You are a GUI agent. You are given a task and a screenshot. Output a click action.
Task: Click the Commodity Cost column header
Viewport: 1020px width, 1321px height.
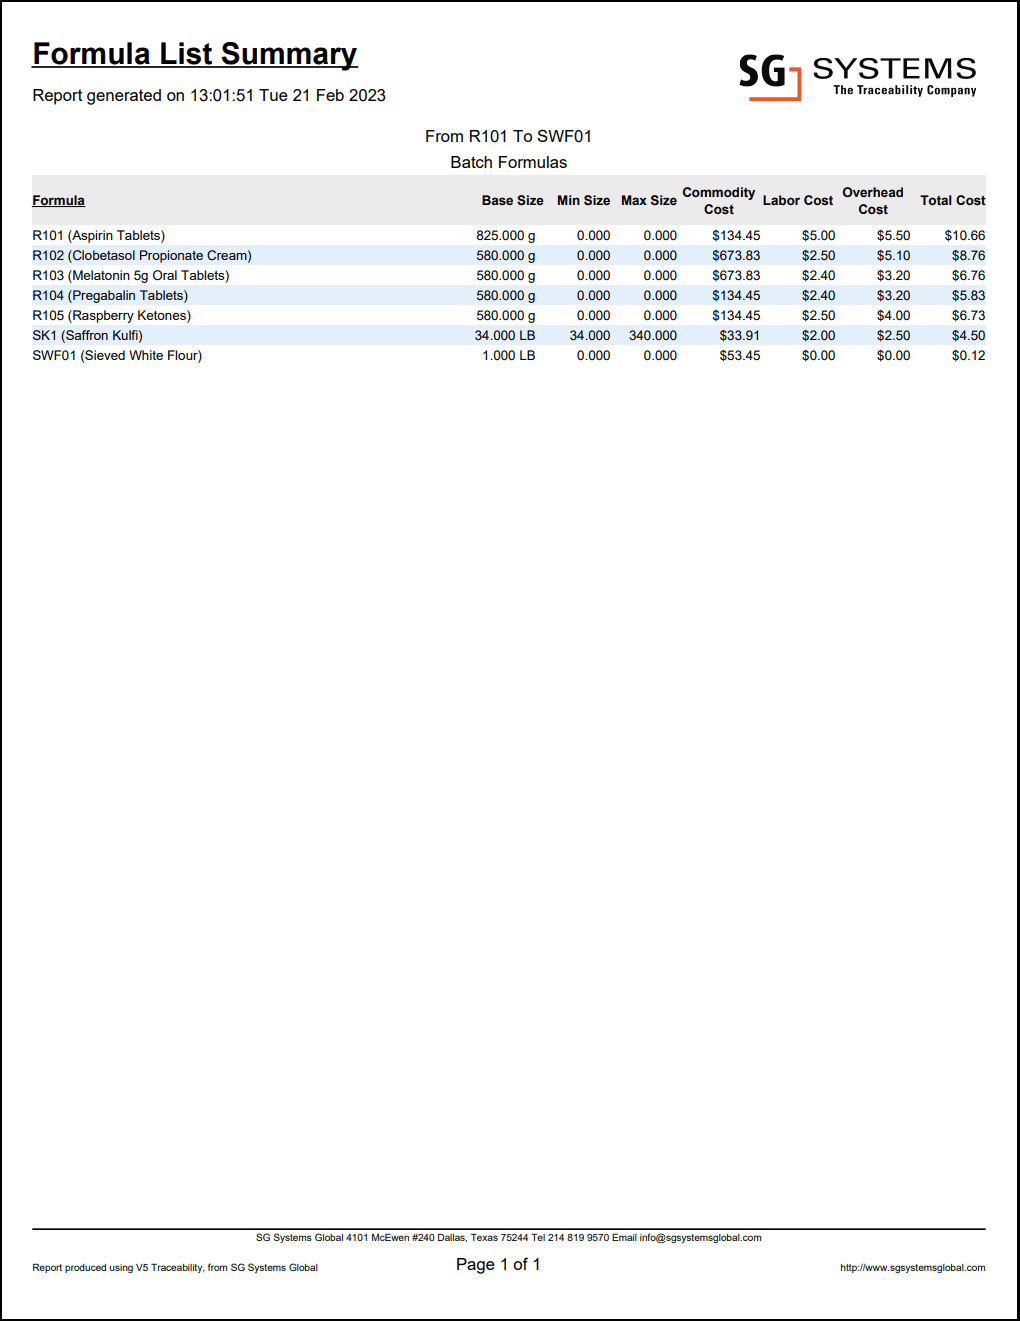(x=718, y=200)
